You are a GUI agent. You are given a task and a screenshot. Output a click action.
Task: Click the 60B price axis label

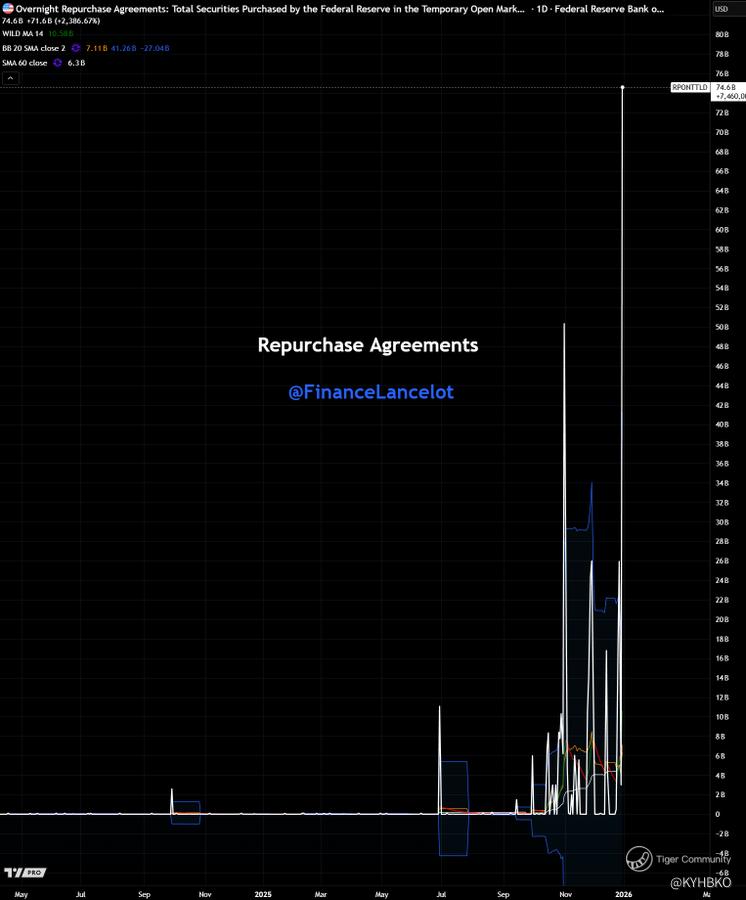click(722, 230)
